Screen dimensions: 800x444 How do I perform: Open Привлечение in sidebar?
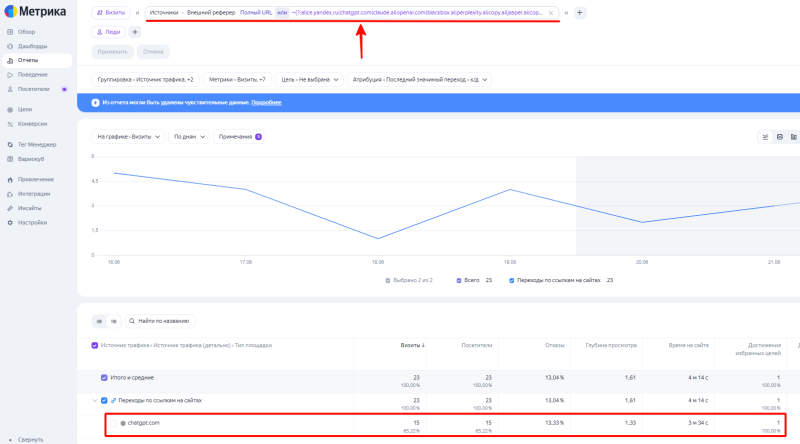coord(36,179)
